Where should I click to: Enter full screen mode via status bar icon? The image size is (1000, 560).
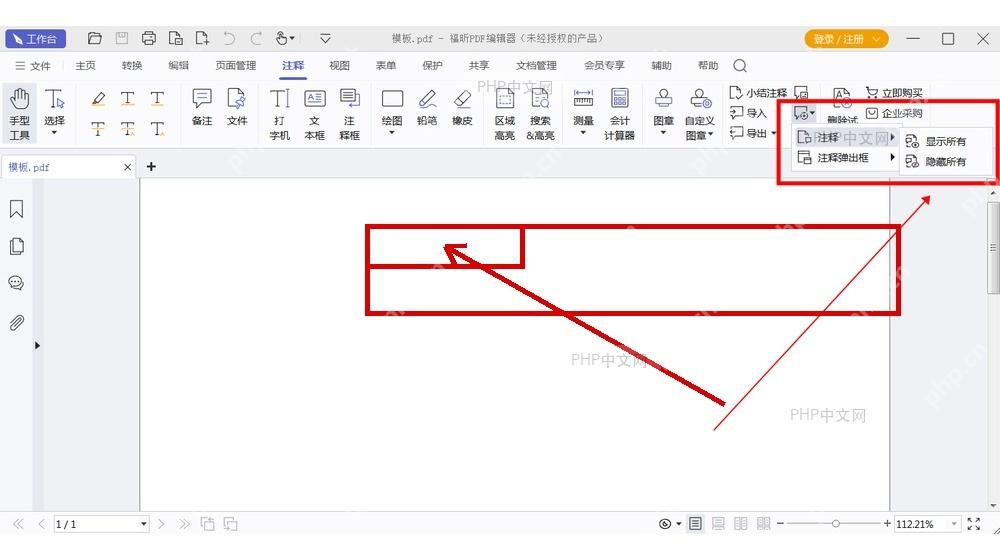click(x=974, y=524)
